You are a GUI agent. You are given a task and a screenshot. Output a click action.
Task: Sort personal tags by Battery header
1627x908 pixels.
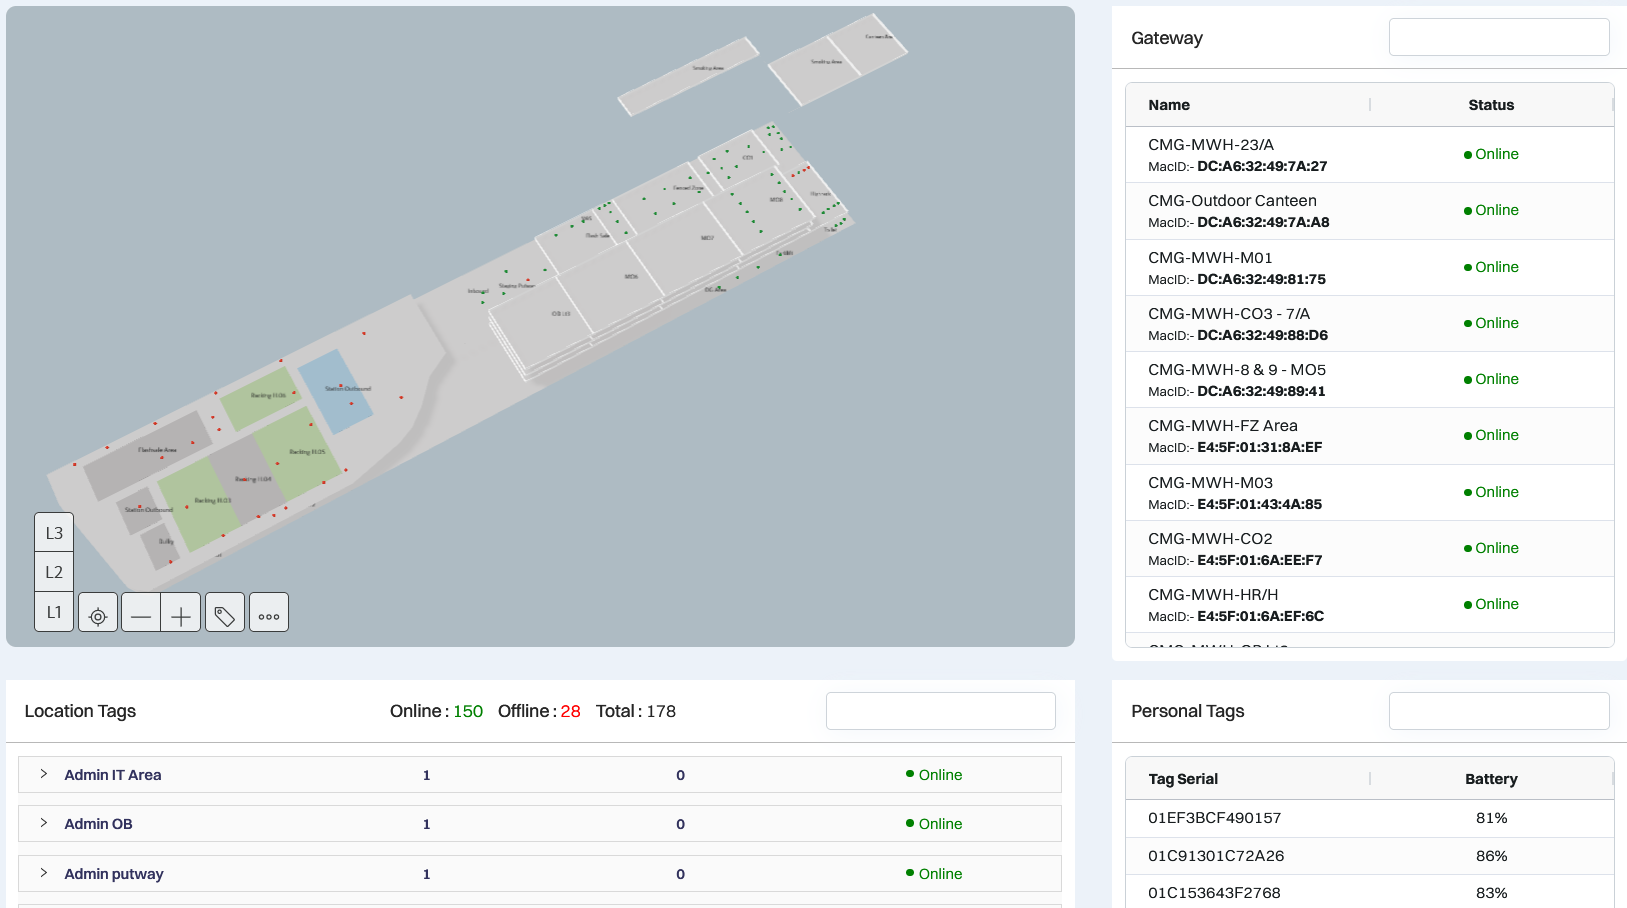1491,779
